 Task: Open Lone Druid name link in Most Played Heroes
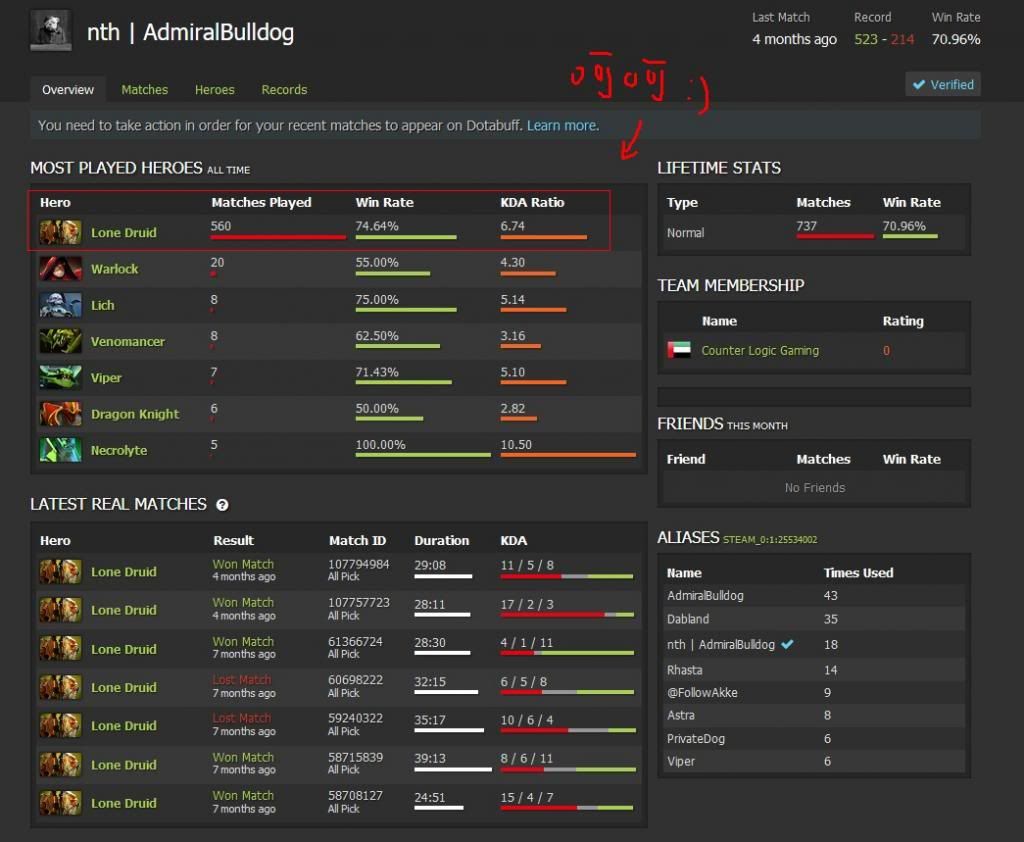123,233
